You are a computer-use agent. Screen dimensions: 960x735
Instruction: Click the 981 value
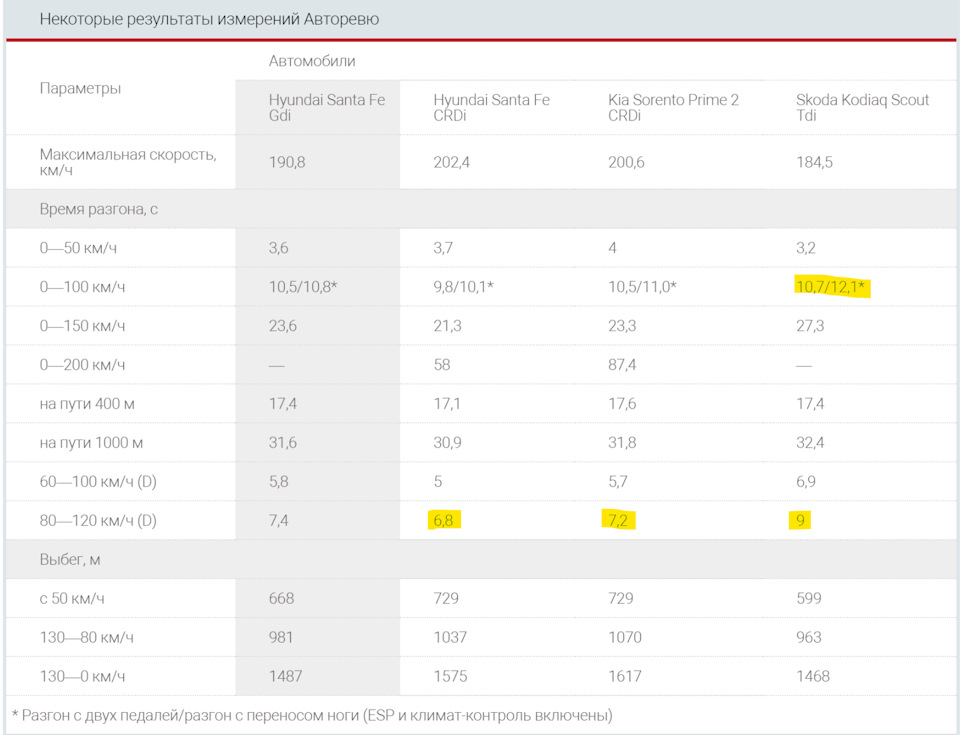pos(281,638)
